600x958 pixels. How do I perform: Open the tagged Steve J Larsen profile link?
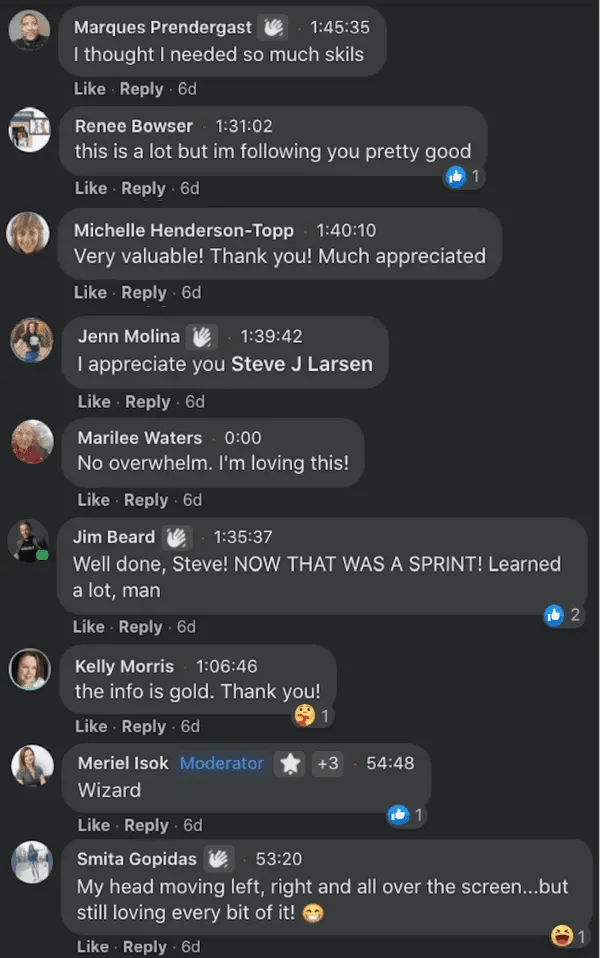pos(301,364)
